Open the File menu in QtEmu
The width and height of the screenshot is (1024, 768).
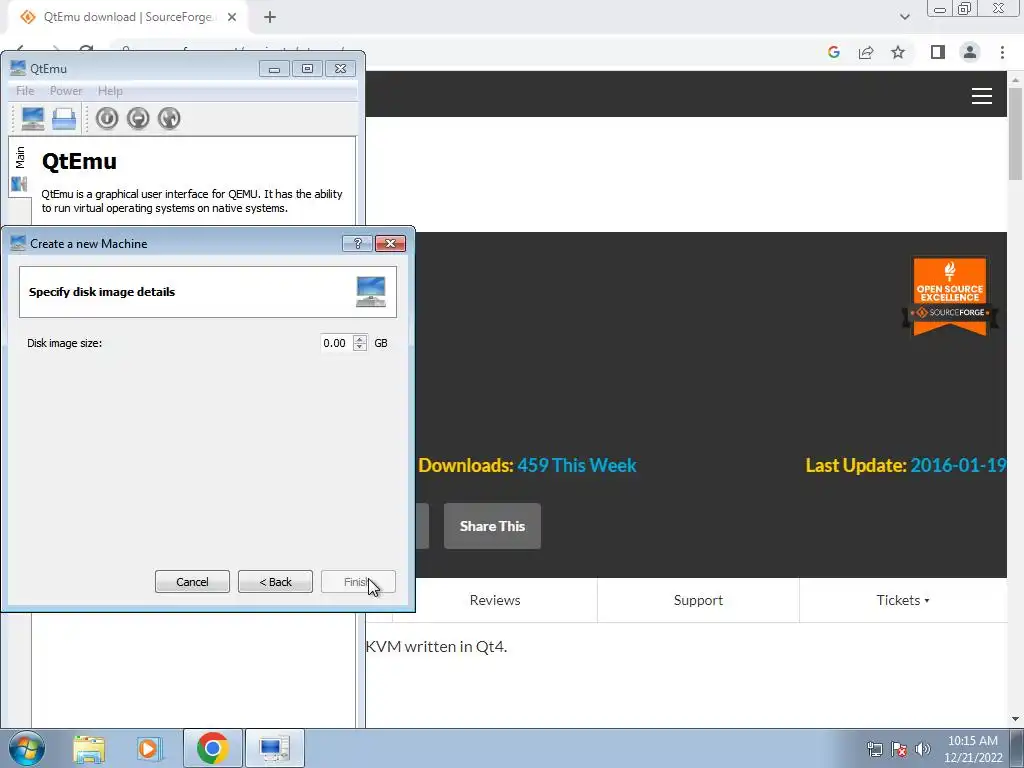pos(25,91)
